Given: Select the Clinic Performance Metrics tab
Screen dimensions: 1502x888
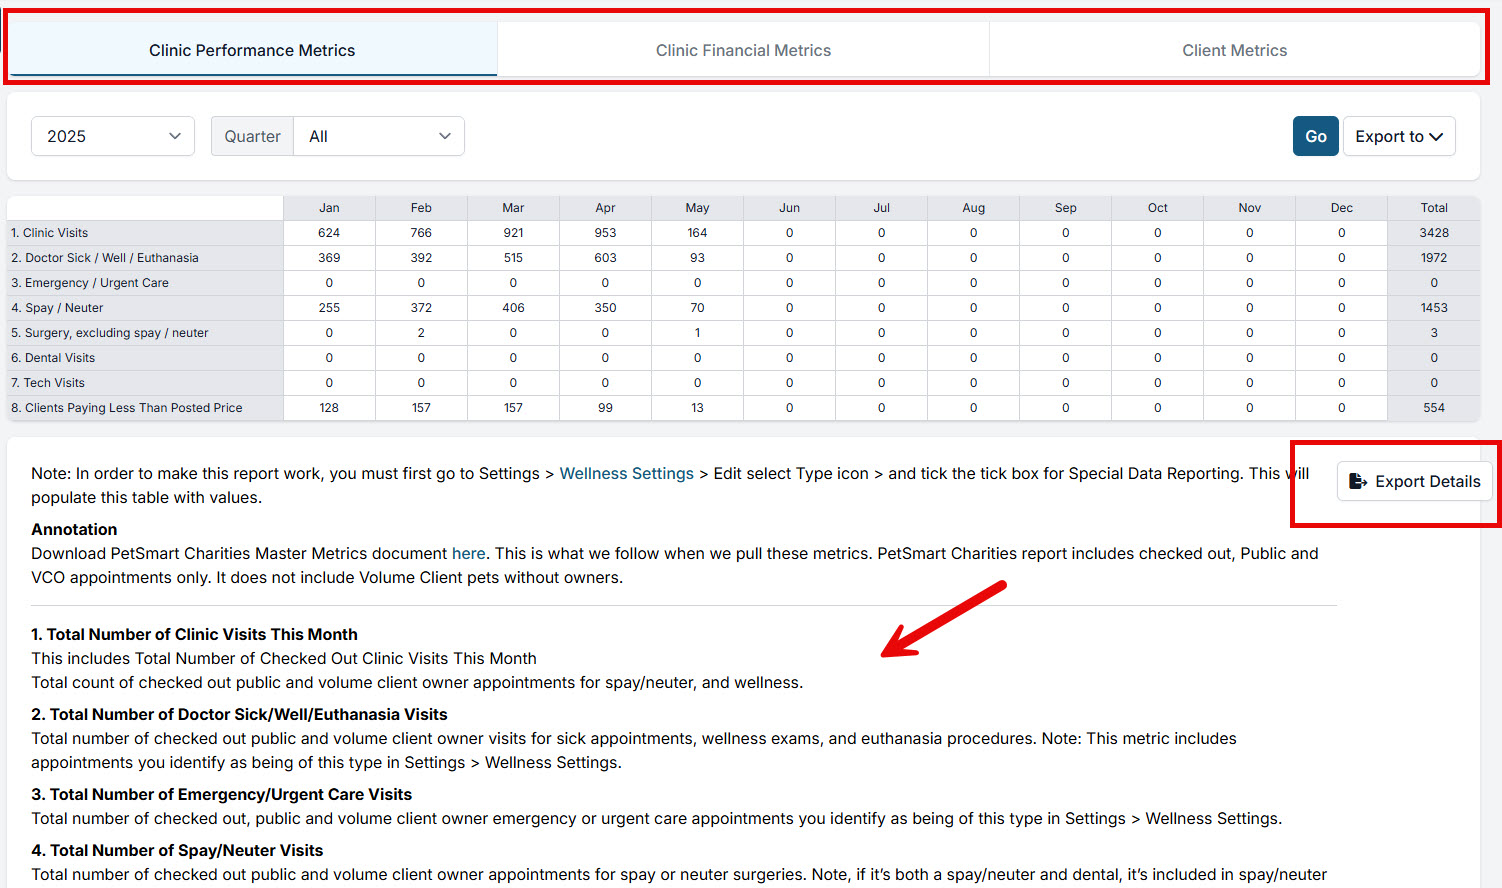Looking at the screenshot, I should point(252,50).
